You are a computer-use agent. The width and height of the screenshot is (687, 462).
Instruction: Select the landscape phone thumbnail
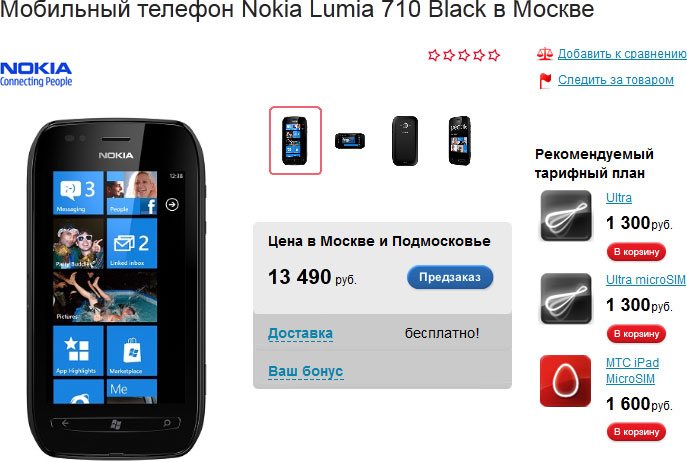pos(350,141)
